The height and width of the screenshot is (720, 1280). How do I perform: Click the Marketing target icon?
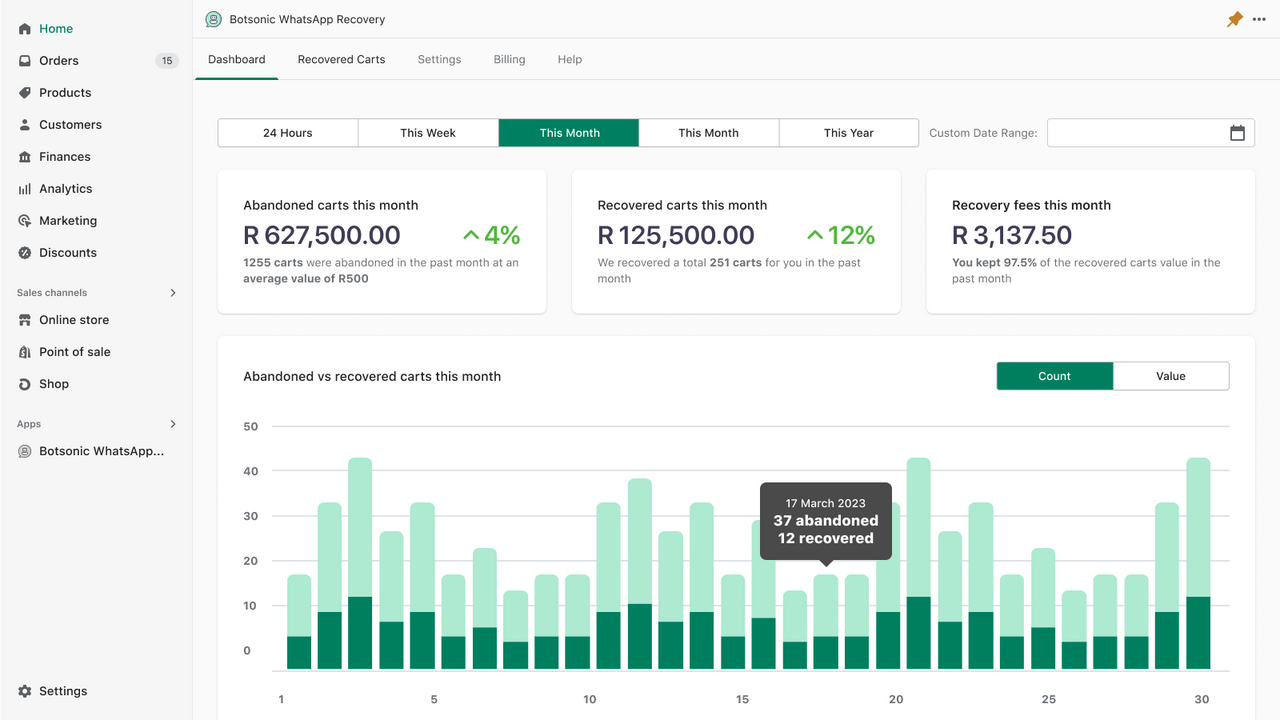click(x=25, y=221)
